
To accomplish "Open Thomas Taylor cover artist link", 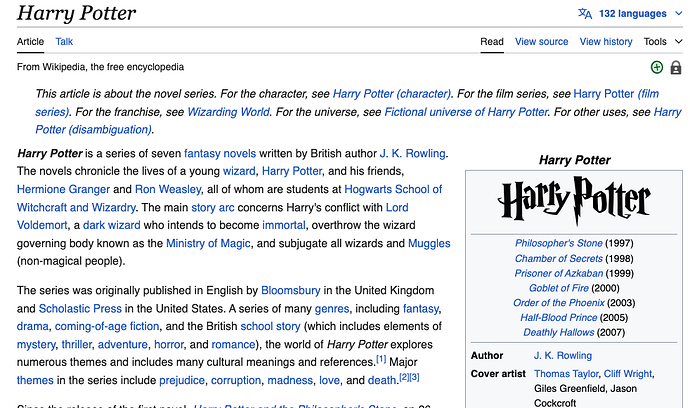I will [566, 374].
